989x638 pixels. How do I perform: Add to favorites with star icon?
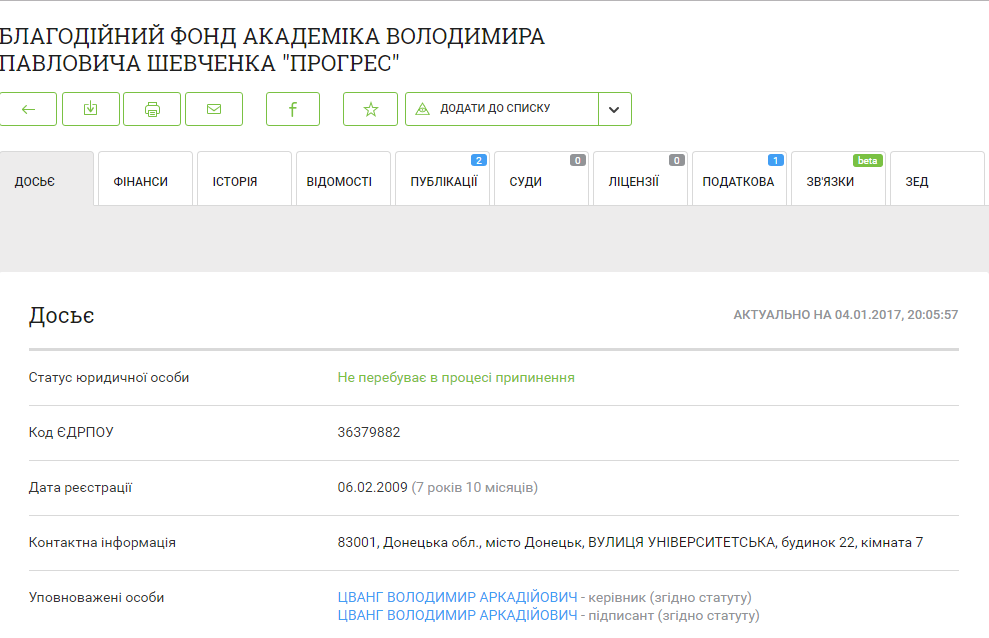[x=370, y=109]
